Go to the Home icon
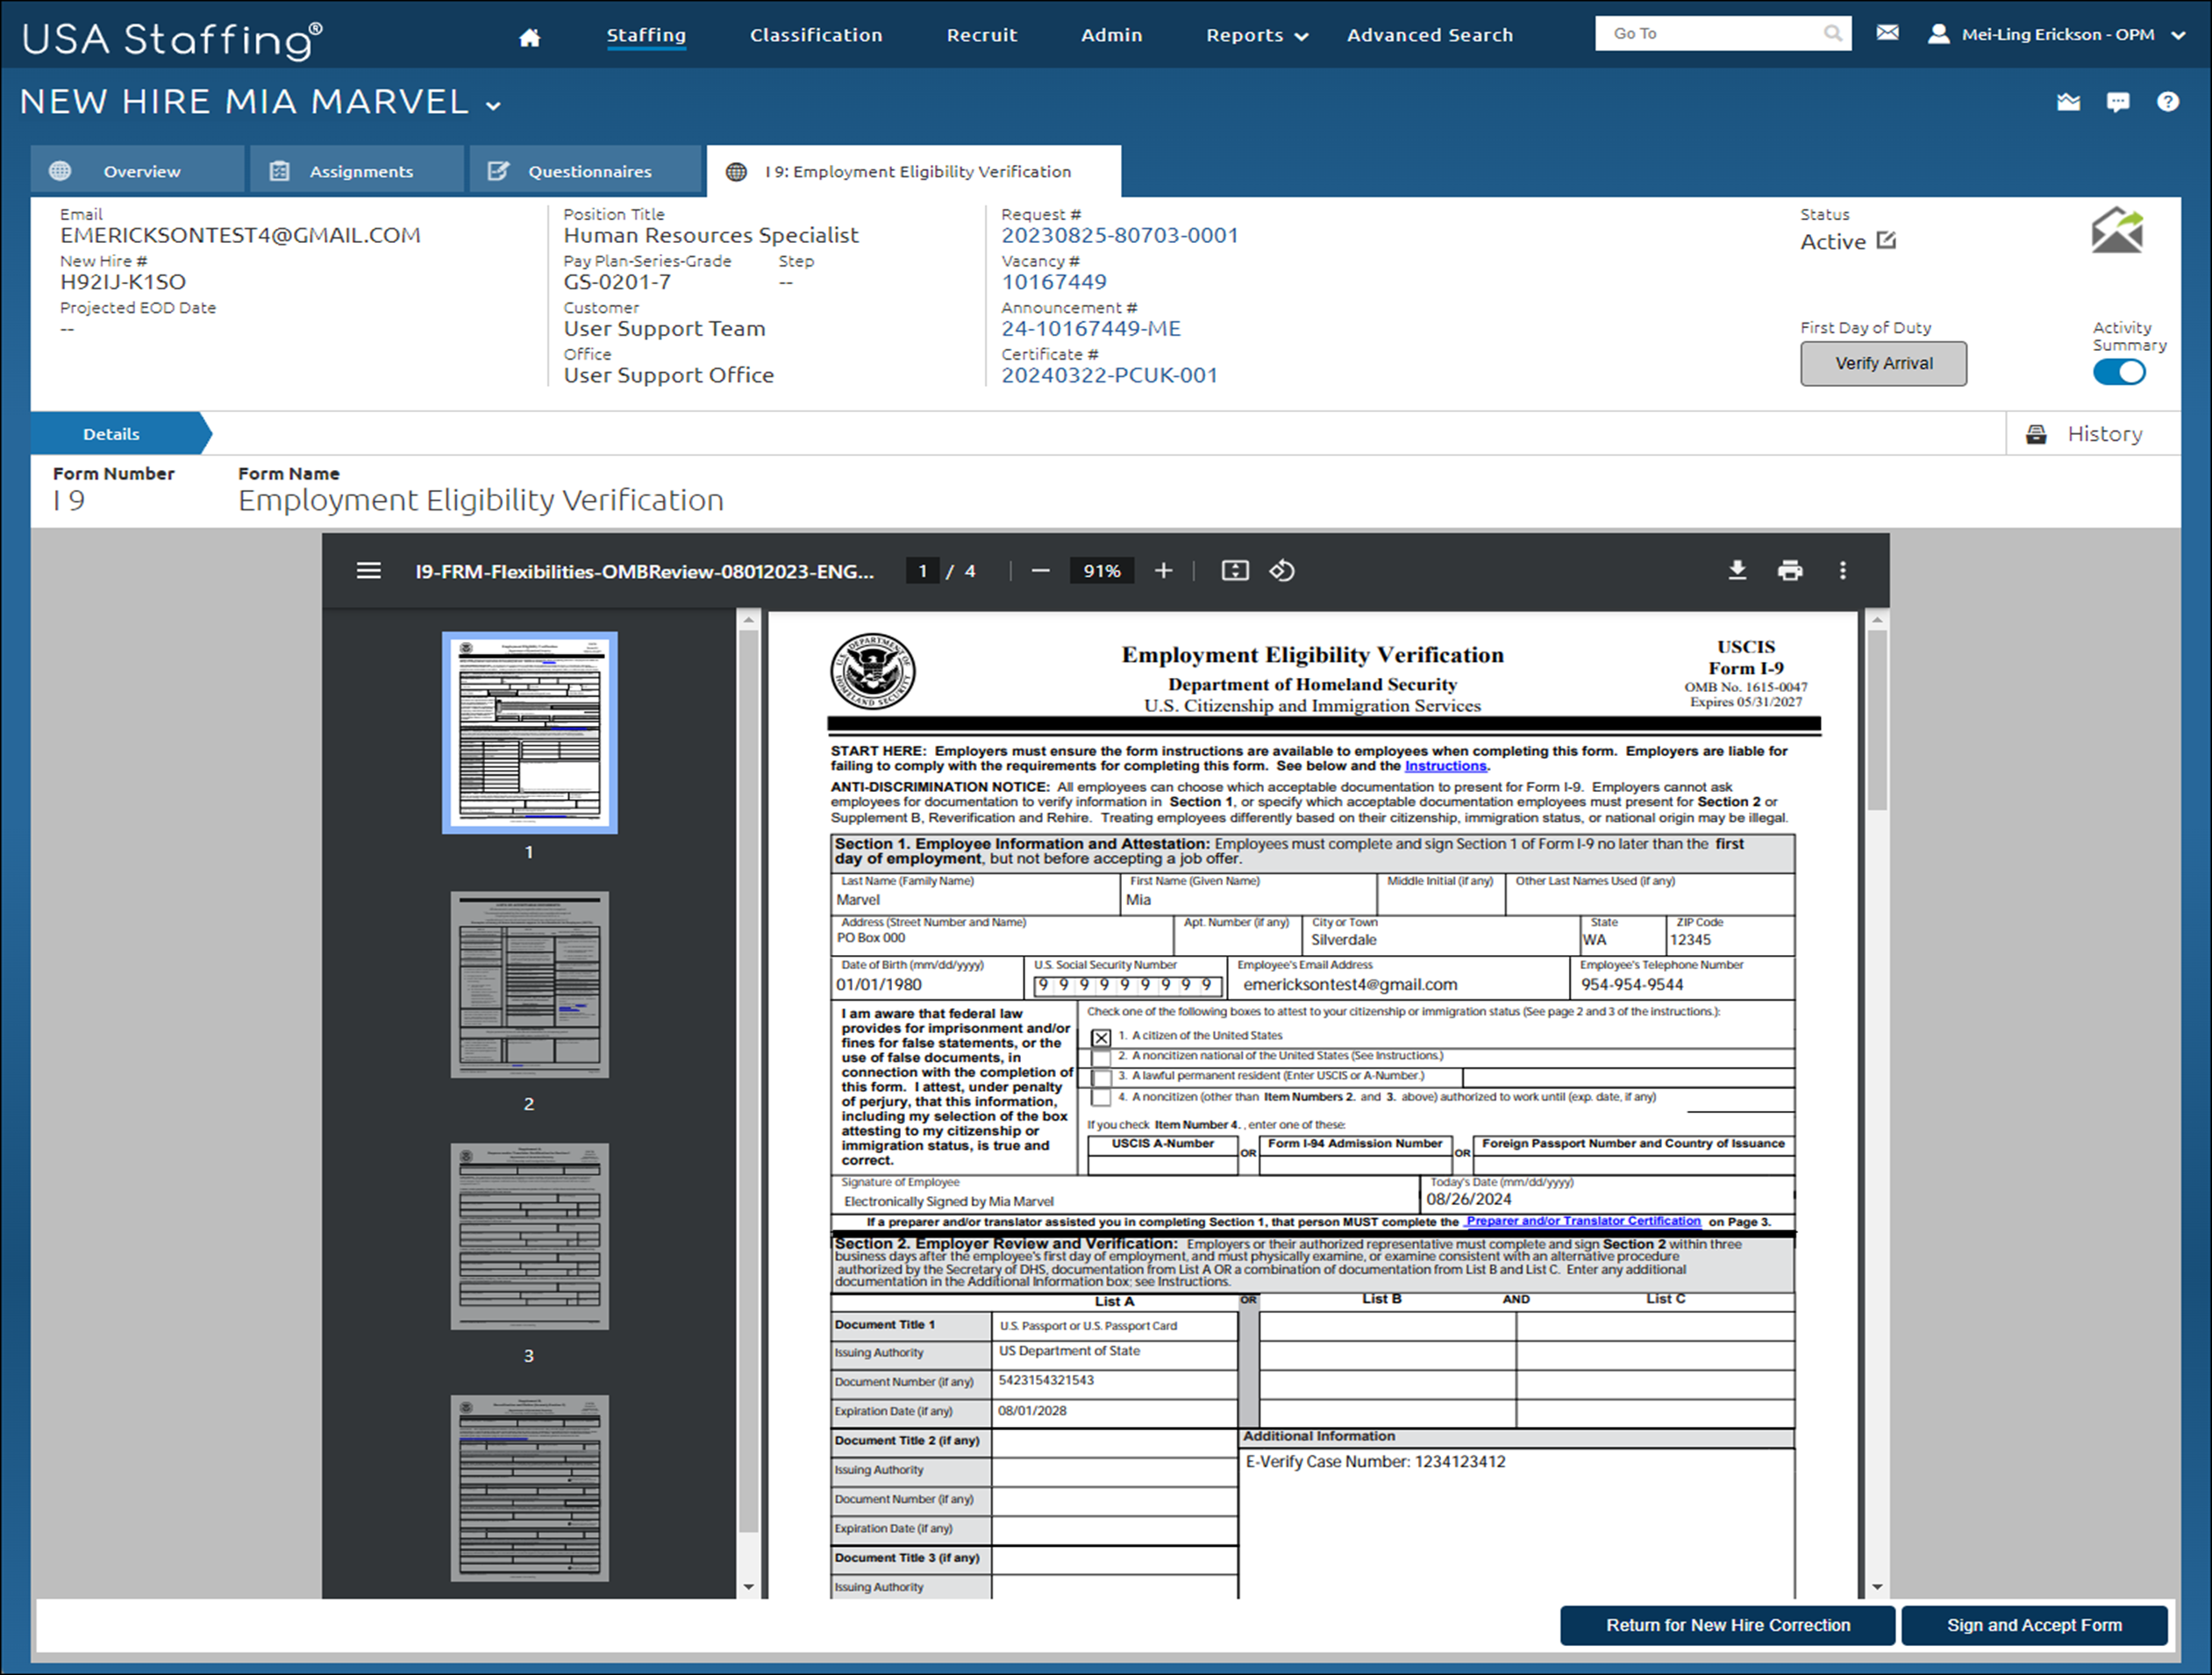This screenshot has height=1675, width=2212. 530,37
